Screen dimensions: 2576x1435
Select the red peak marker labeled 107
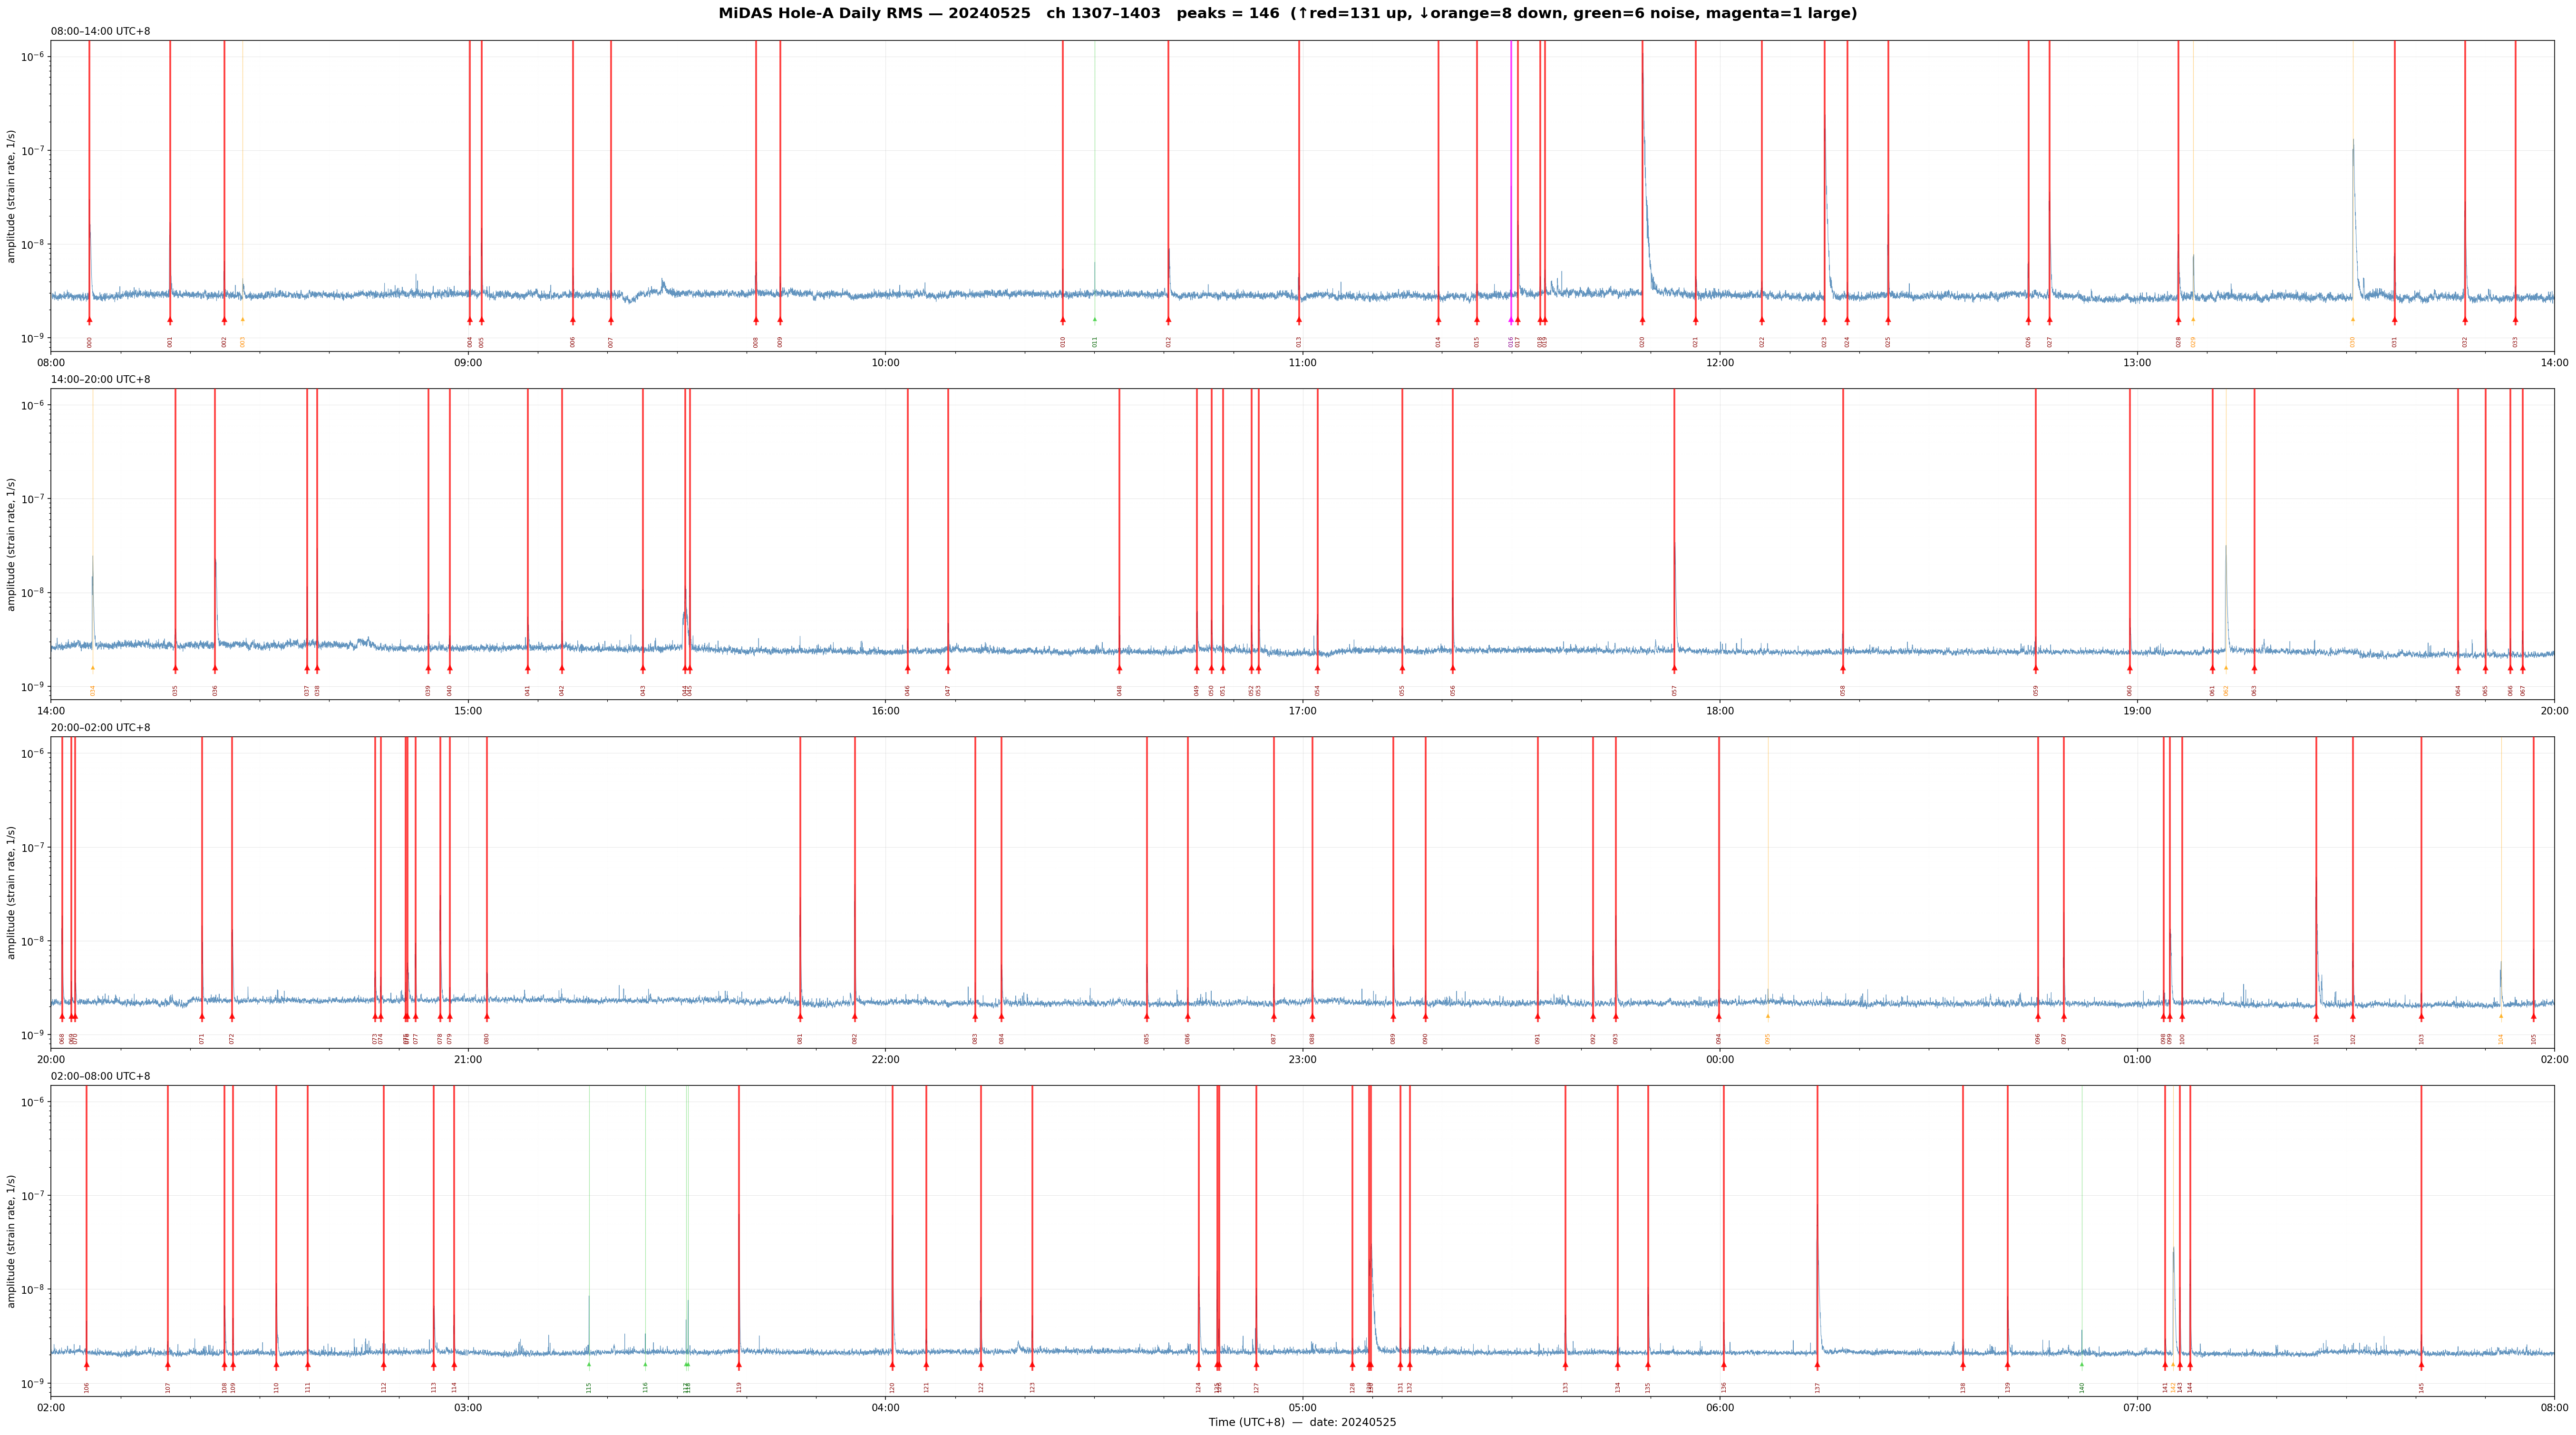click(168, 1365)
